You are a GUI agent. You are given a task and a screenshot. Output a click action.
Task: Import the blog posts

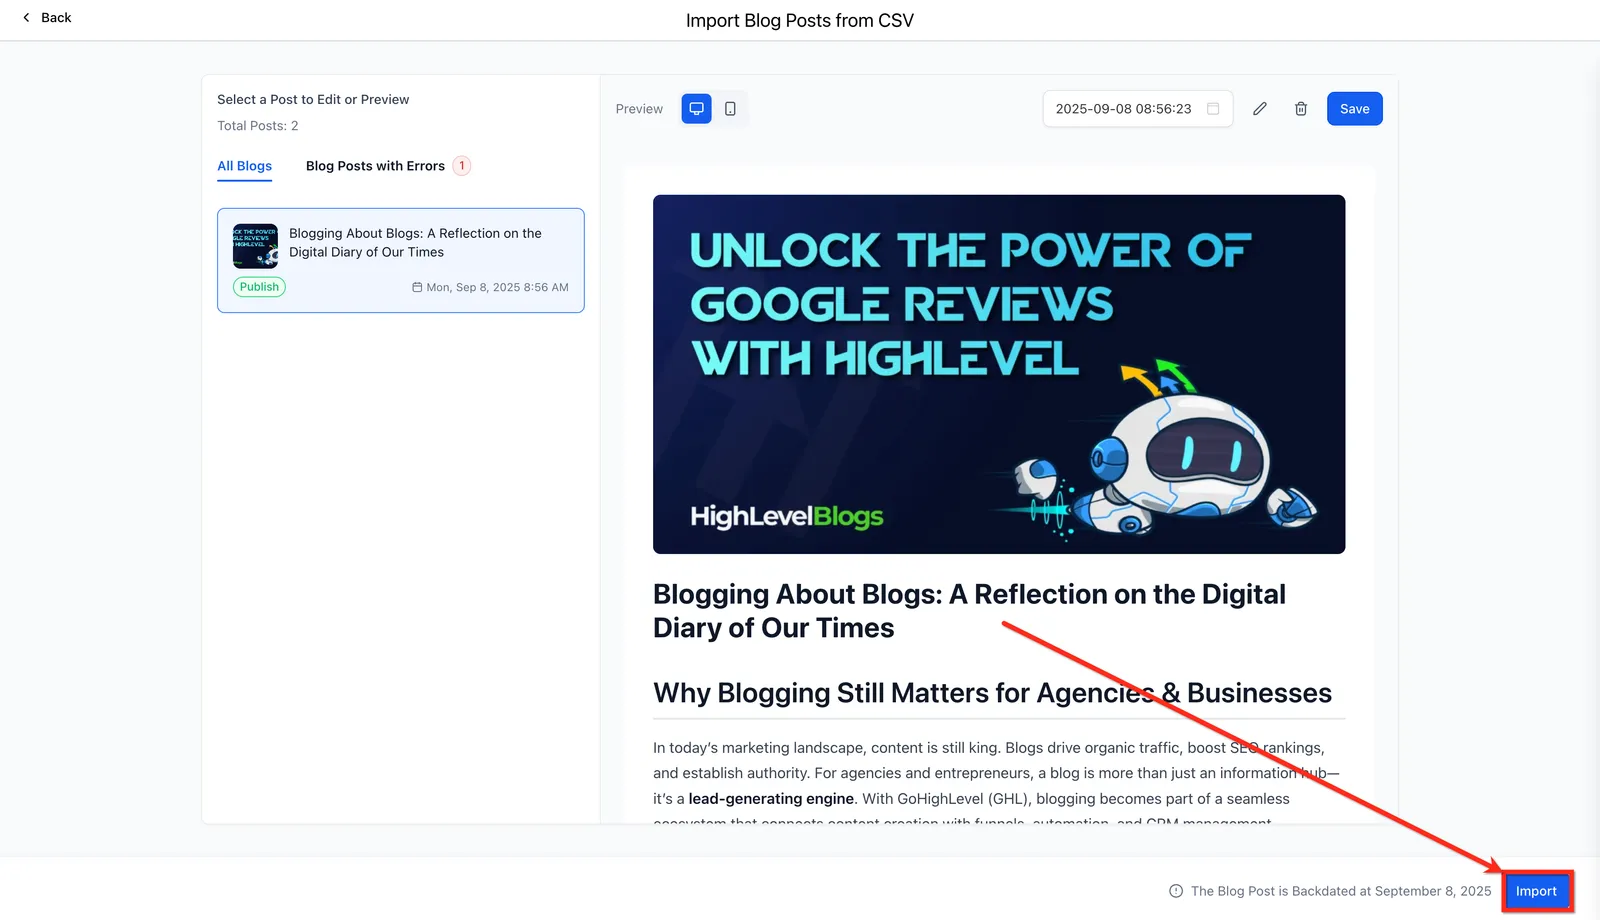(1536, 891)
